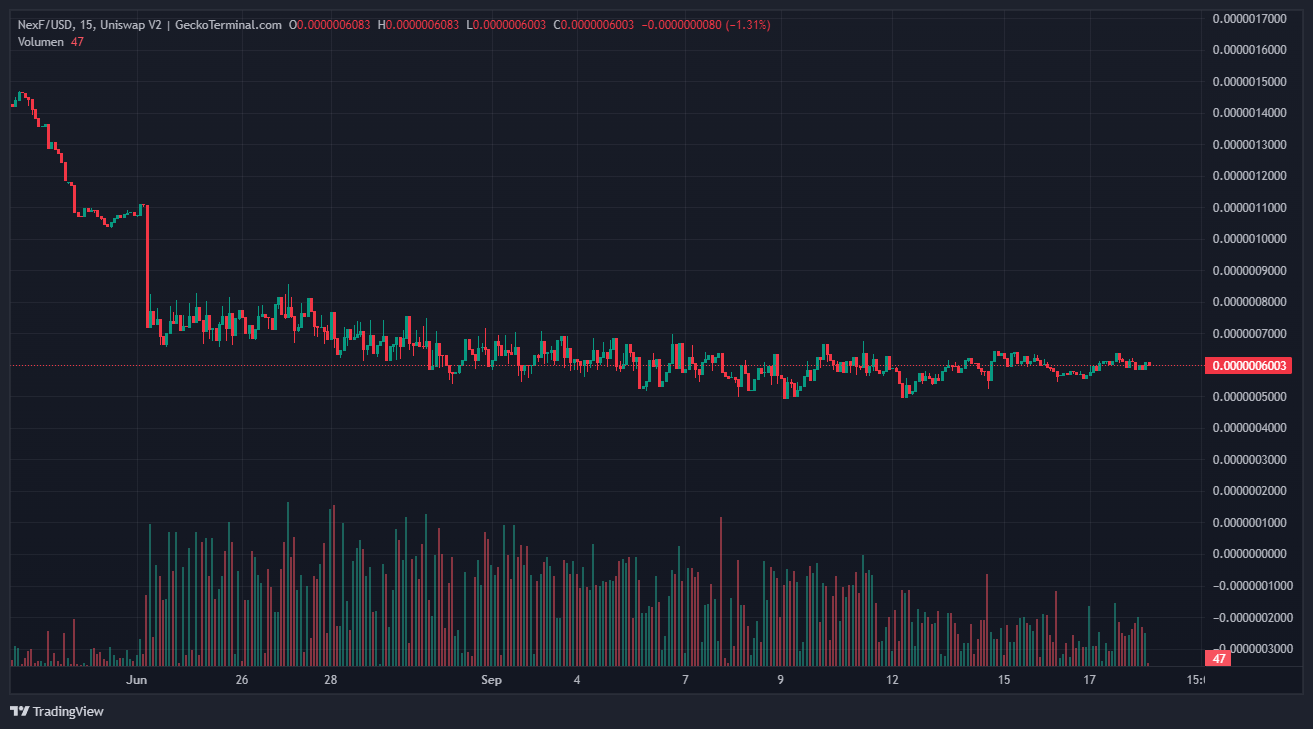
Task: Click the TradingView logo icon
Action: [19, 711]
